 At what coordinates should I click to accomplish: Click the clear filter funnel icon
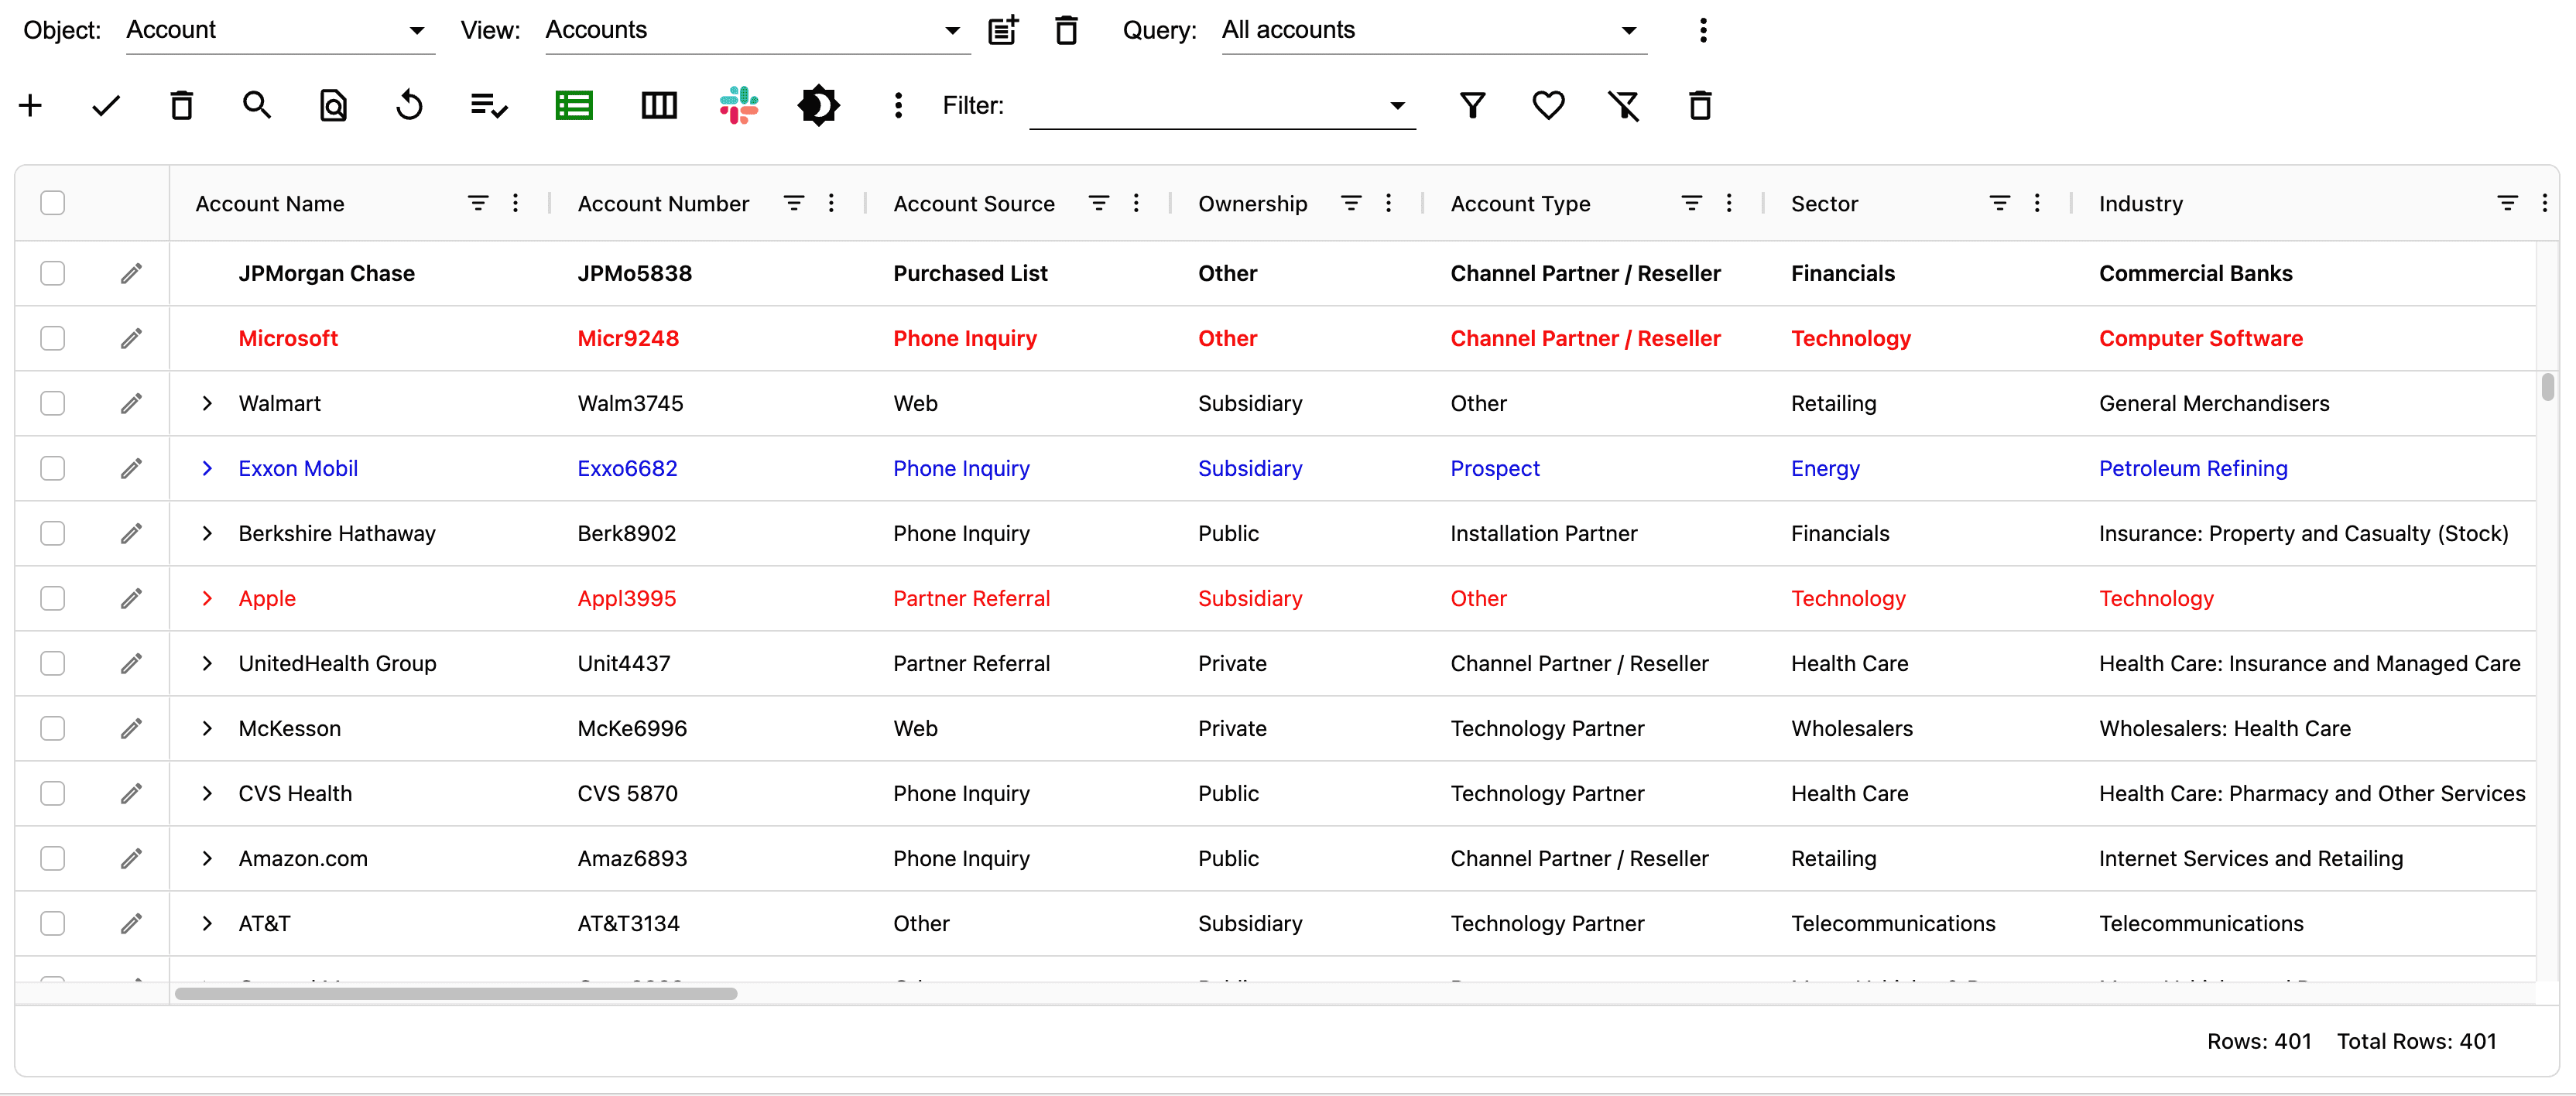(x=1623, y=105)
